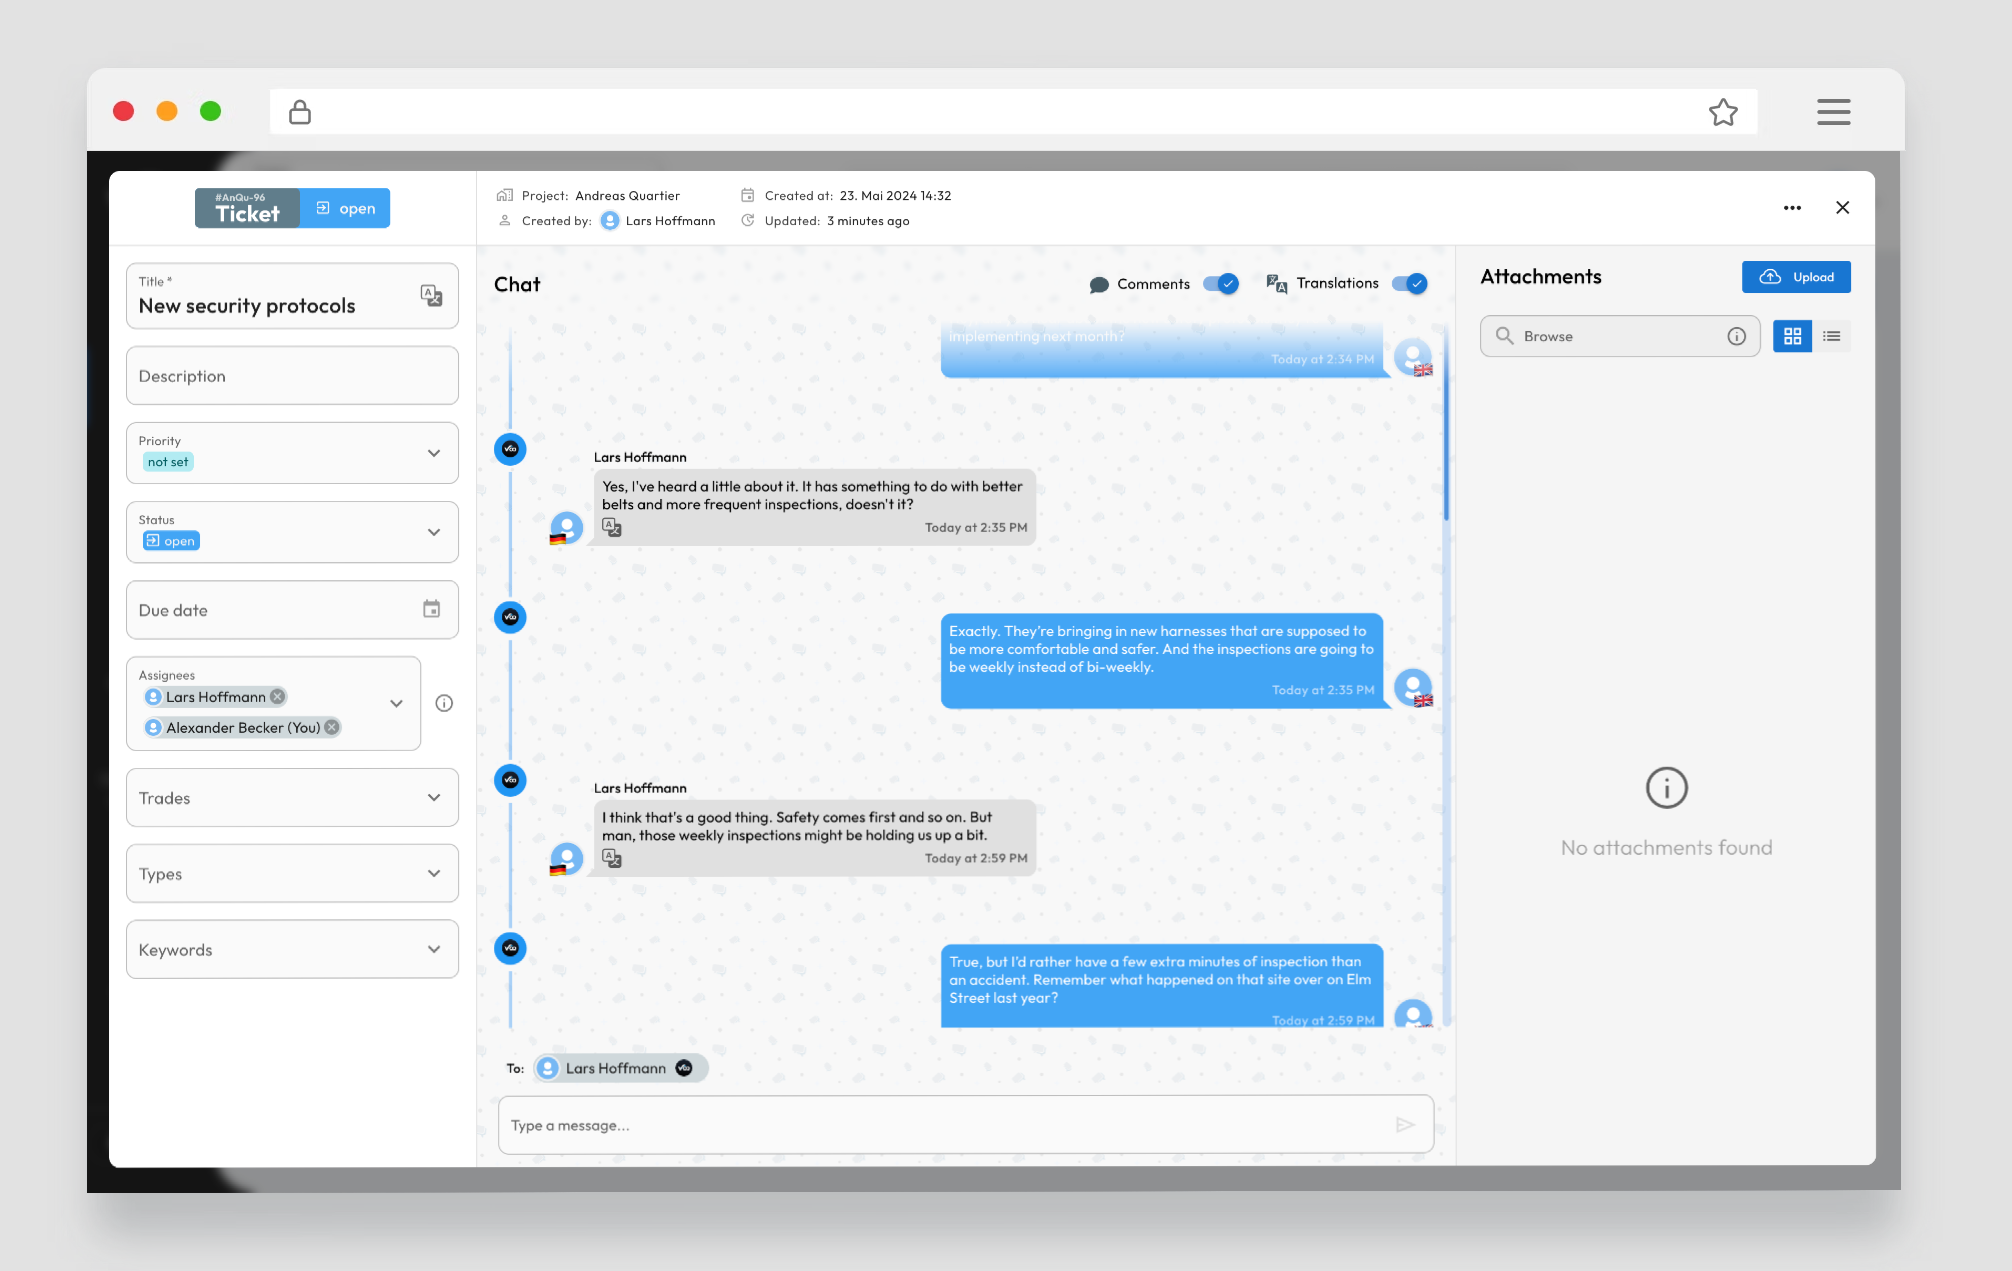This screenshot has width=2012, height=1271.
Task: Expand the Keywords dropdown
Action: coord(434,950)
